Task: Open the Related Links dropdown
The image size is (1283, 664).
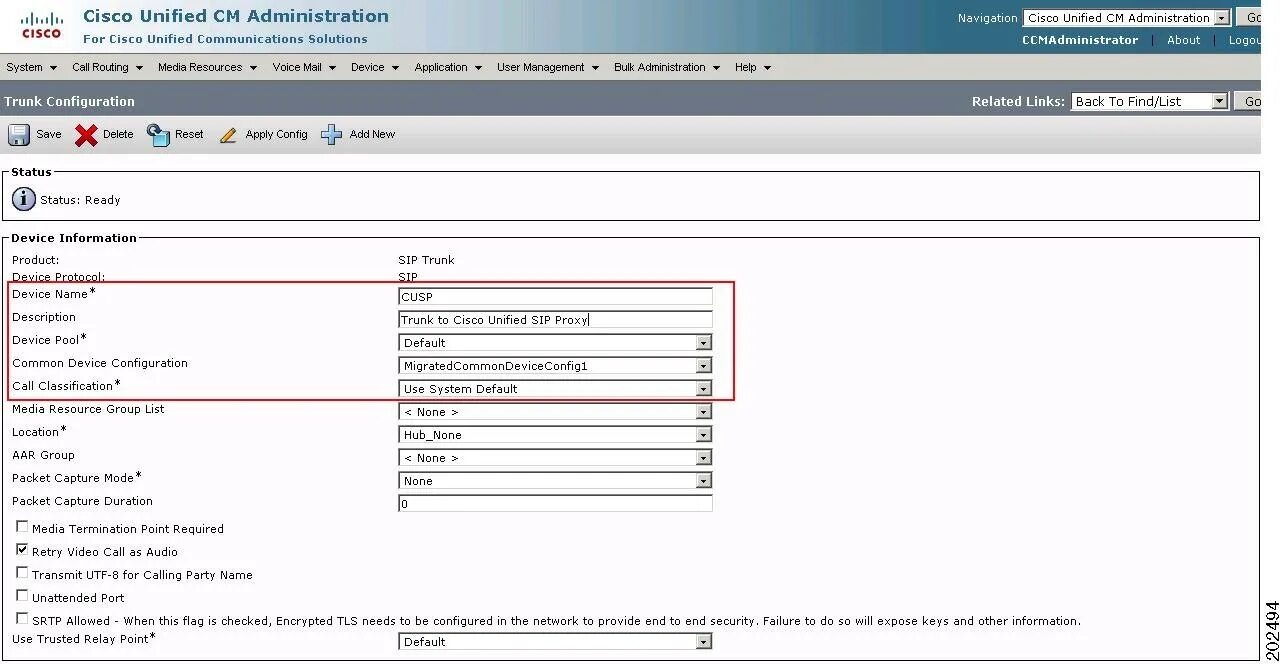Action: (x=1149, y=101)
